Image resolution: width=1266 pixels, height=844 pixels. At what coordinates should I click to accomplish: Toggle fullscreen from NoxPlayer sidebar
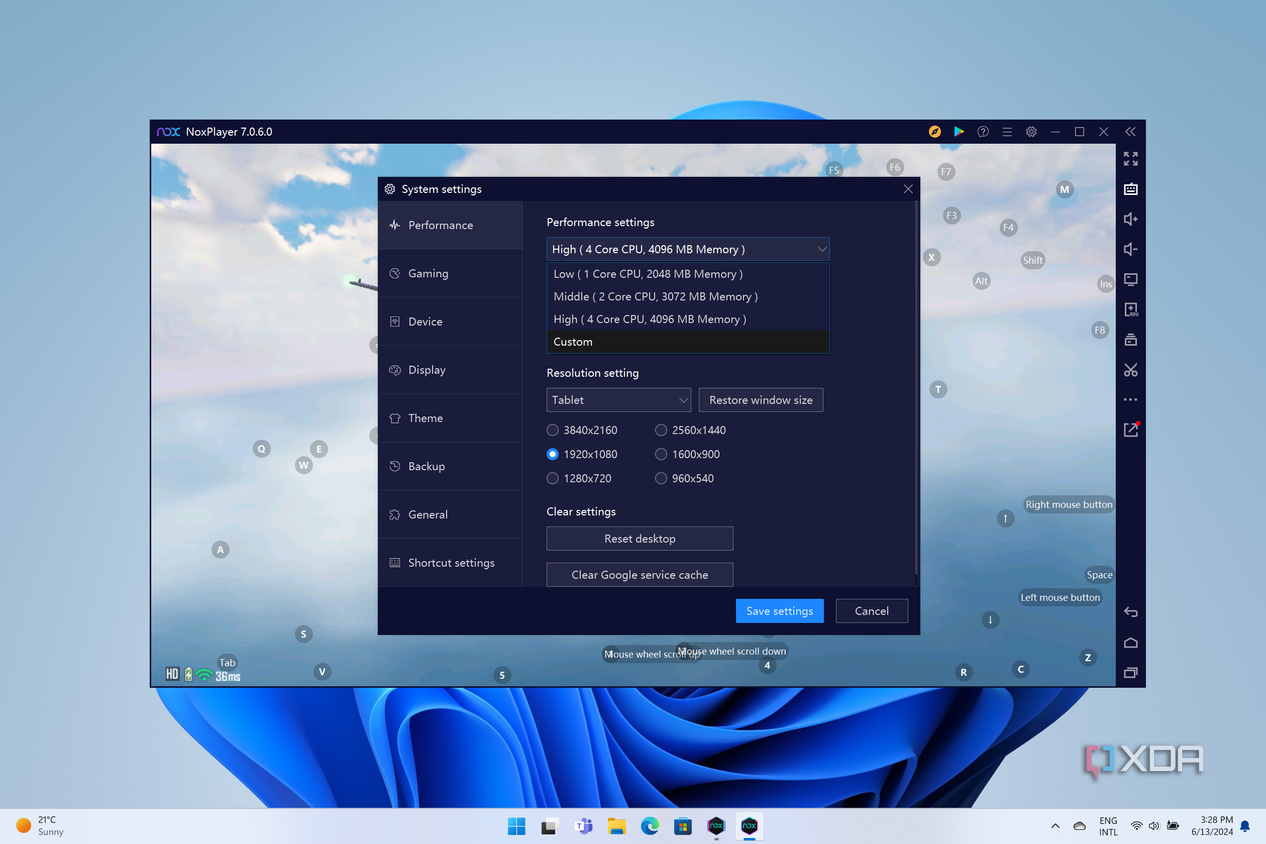(x=1130, y=159)
